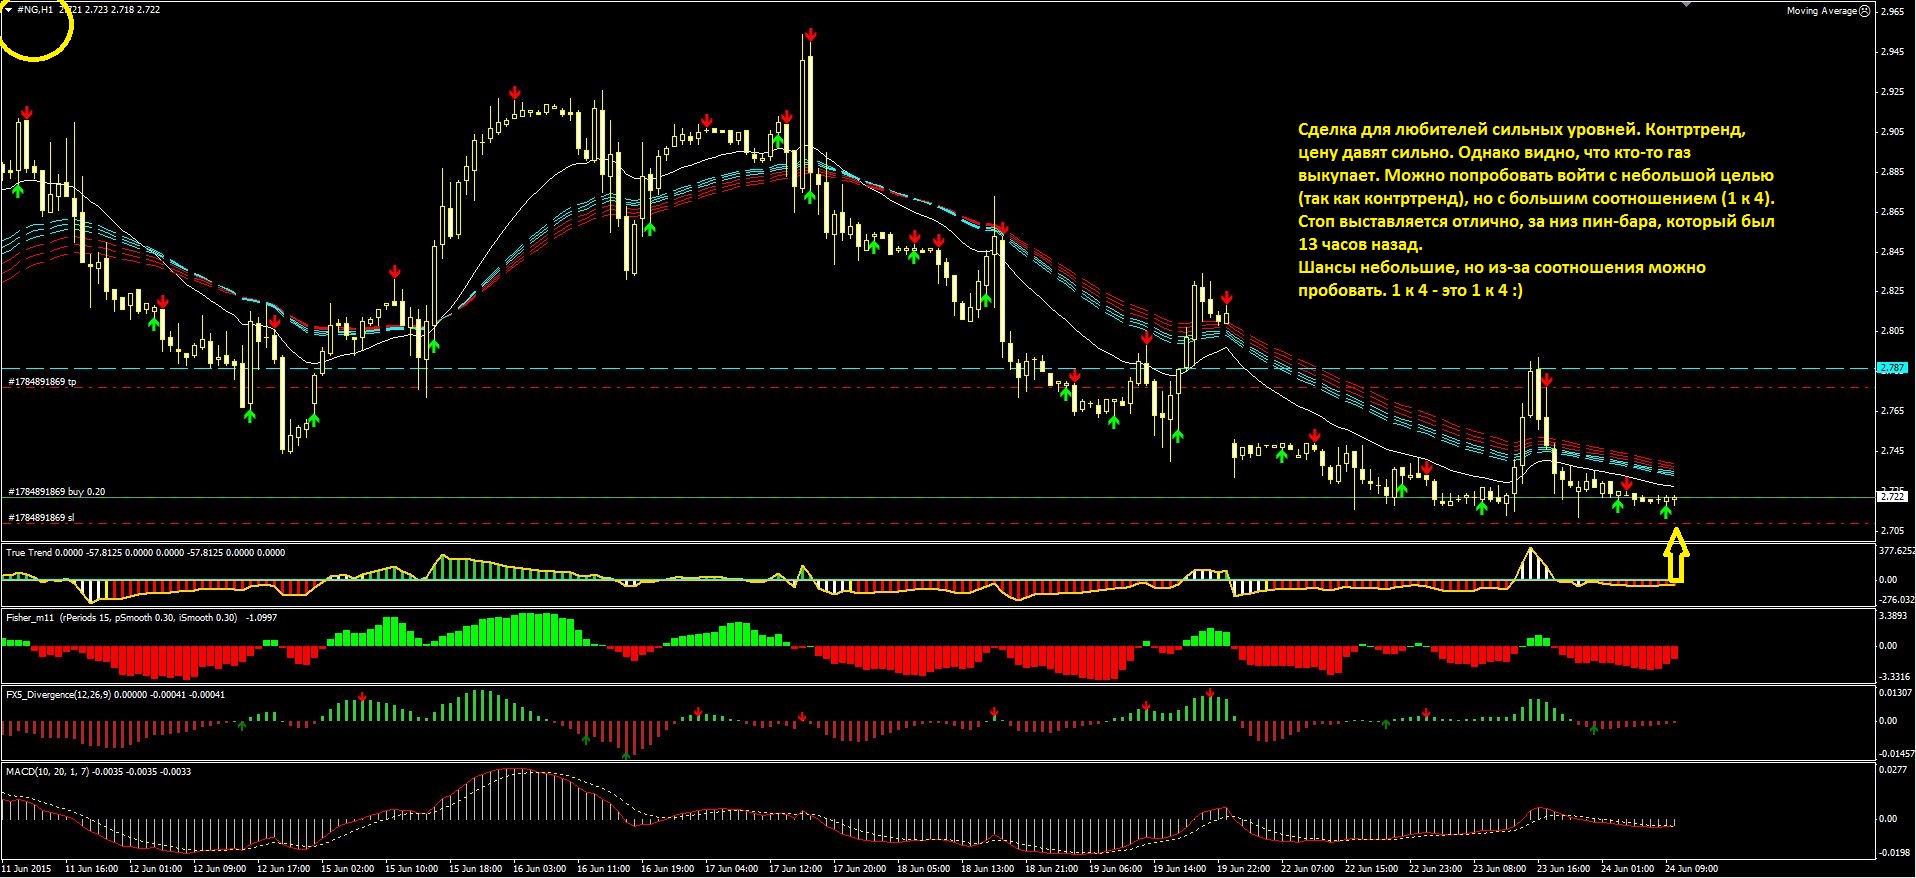Click the 2.765 price scale value
This screenshot has height=878, width=1916.
click(x=1893, y=411)
